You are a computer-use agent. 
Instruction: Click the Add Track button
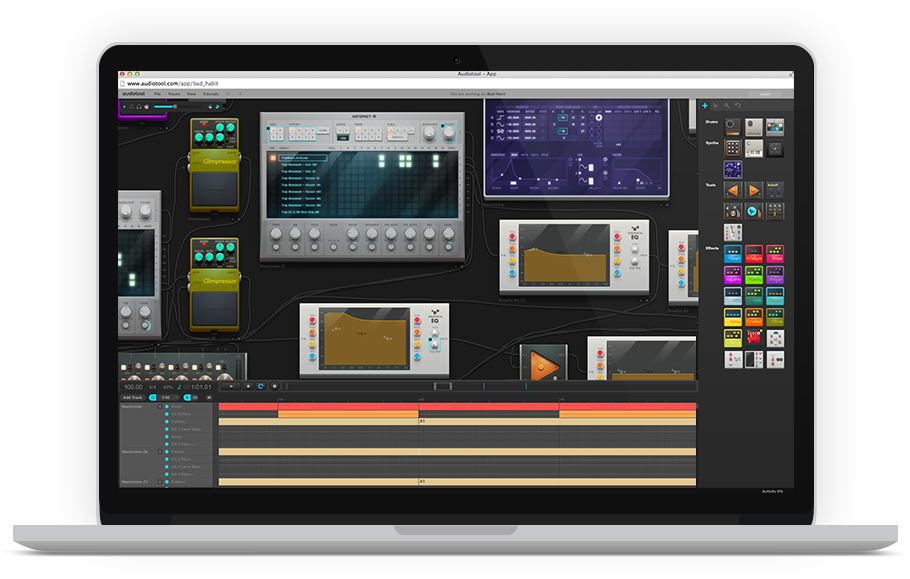[x=133, y=397]
